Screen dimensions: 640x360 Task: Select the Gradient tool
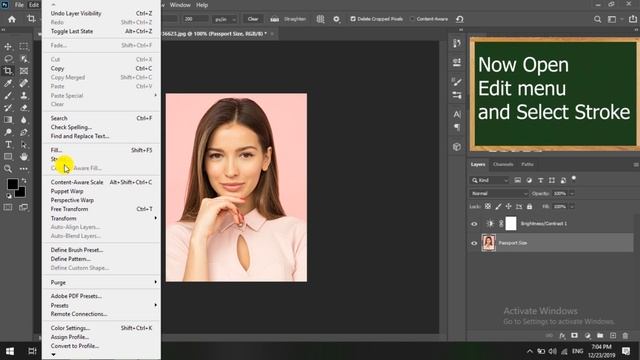click(8, 120)
